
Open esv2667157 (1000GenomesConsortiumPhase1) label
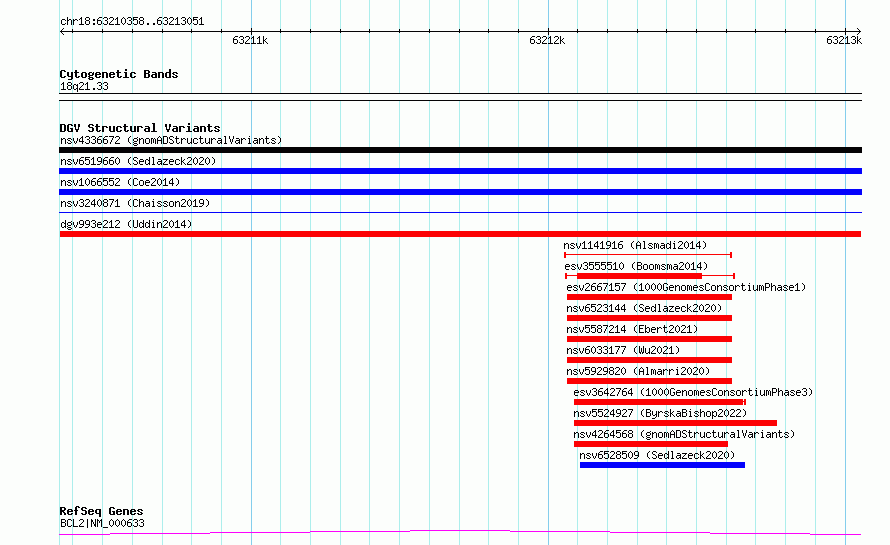686,287
